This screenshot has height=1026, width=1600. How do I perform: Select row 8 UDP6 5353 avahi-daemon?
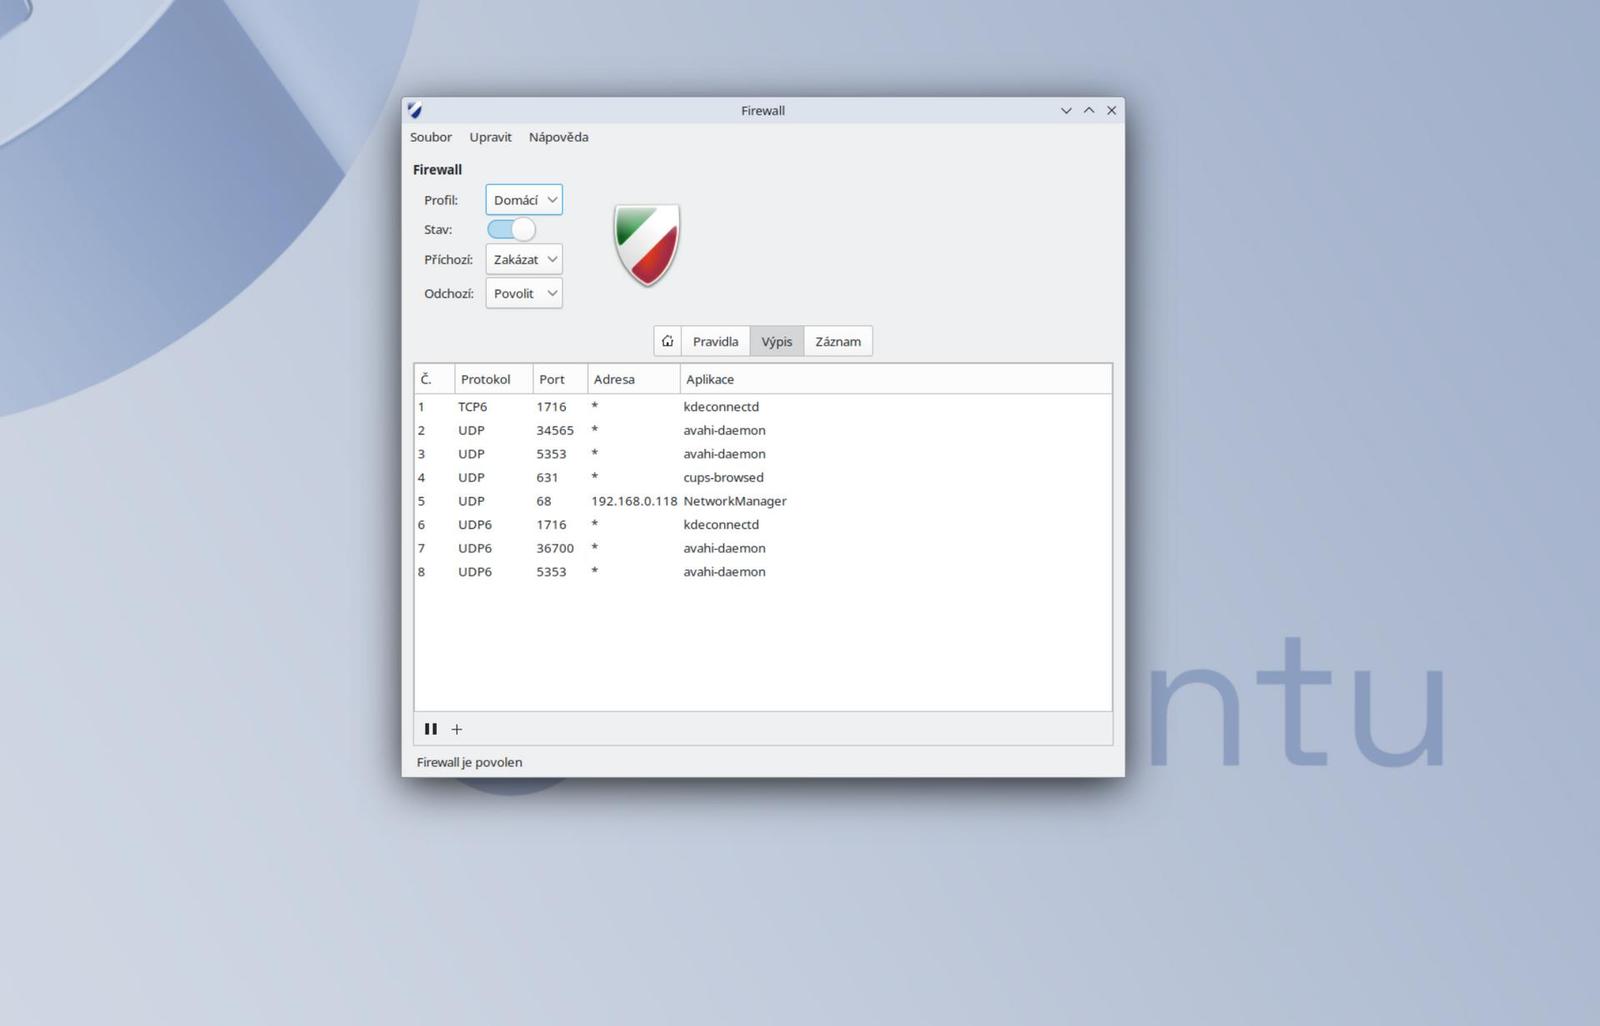click(763, 572)
